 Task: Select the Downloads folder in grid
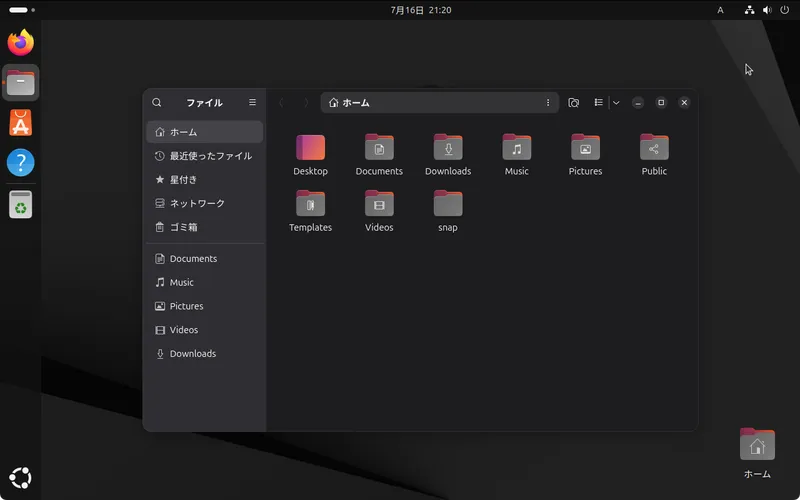point(448,147)
